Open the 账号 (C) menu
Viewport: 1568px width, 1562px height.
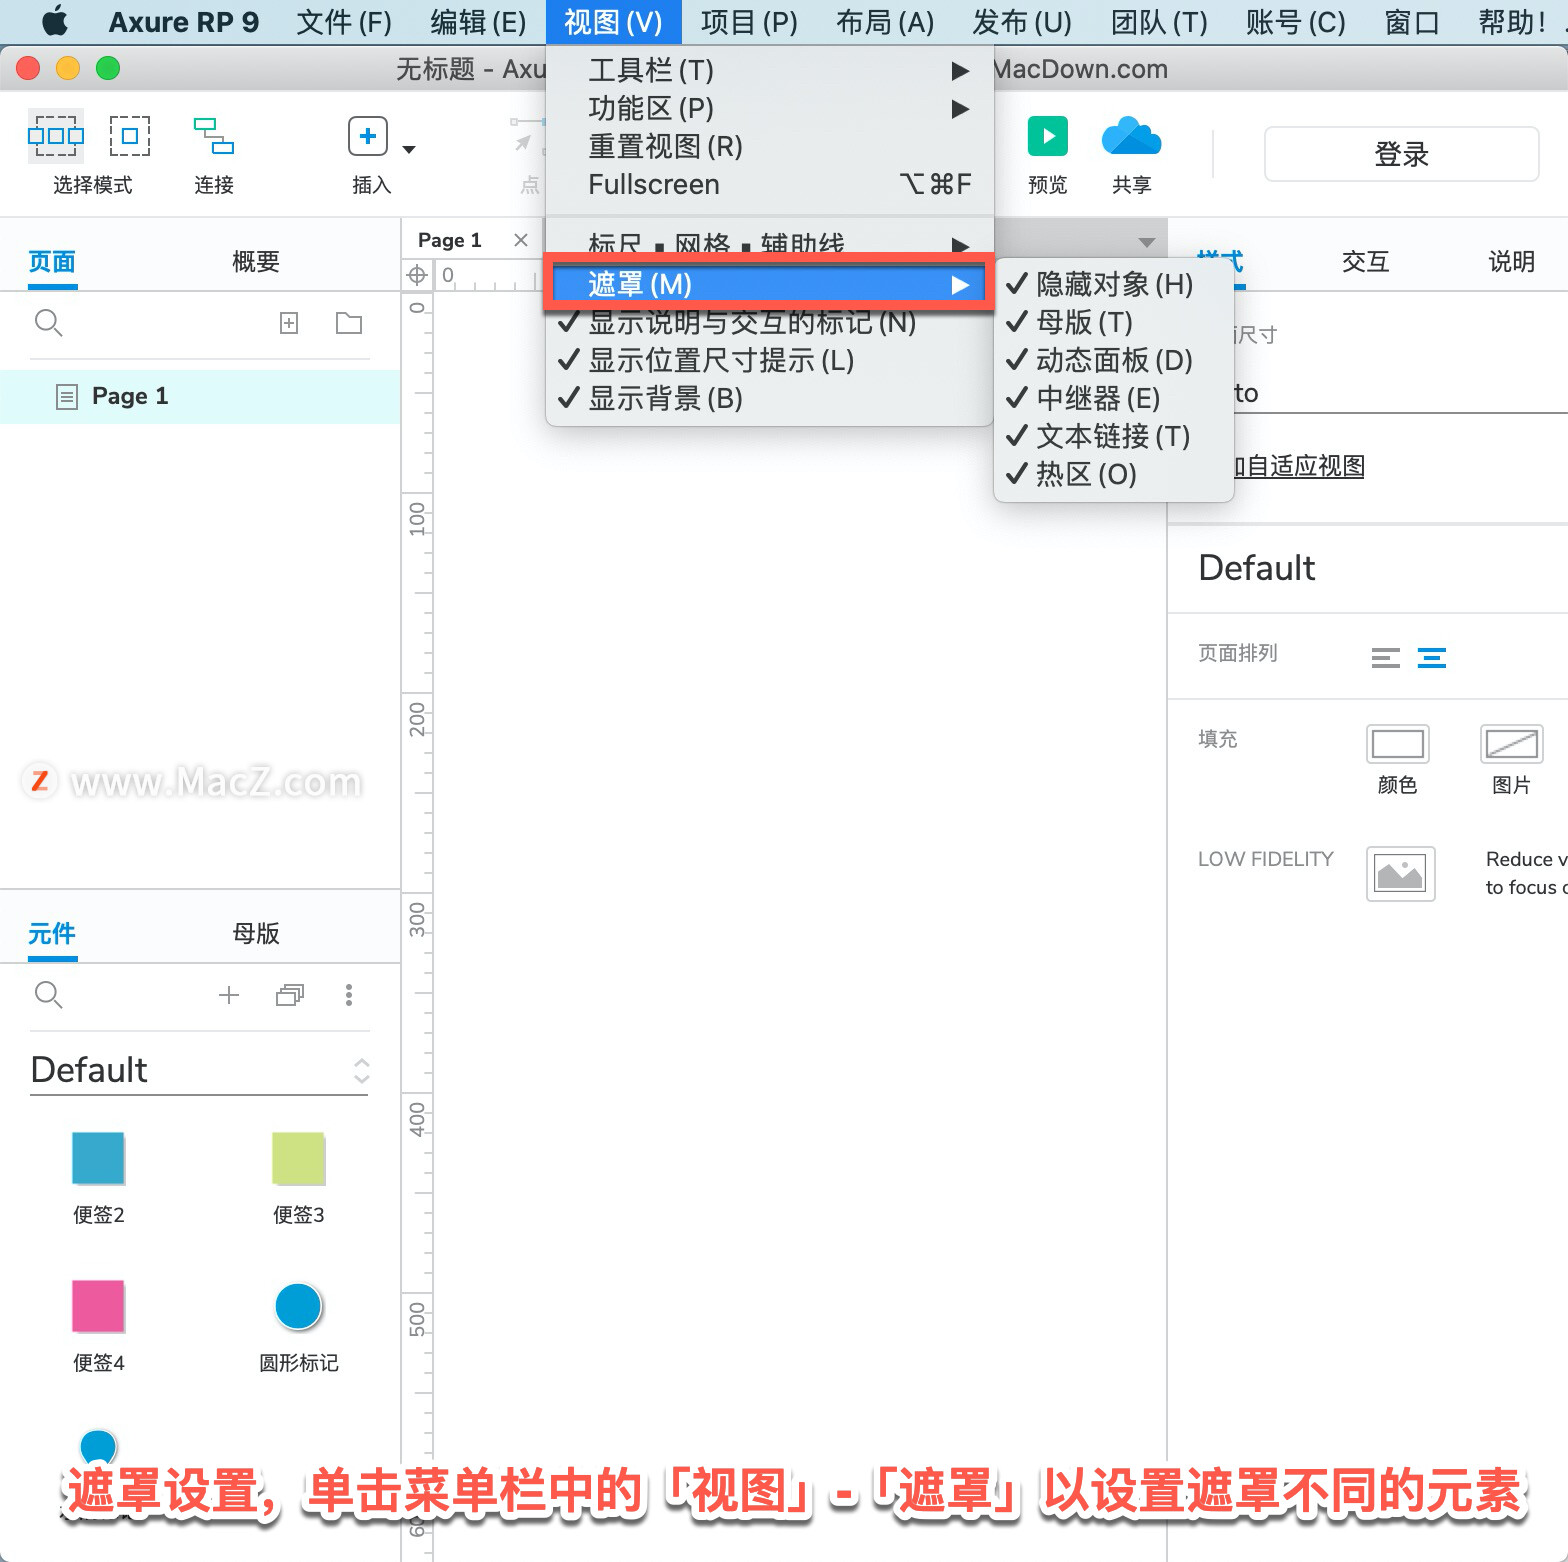tap(1295, 21)
